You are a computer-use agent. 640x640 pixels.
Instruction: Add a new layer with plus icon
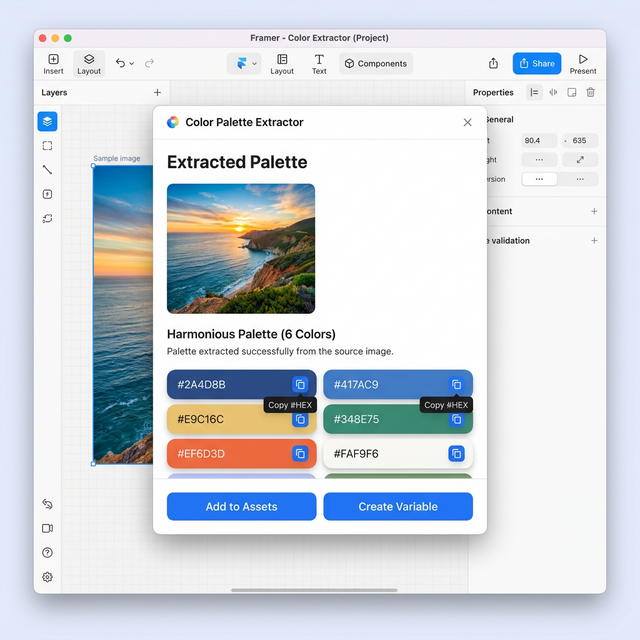157,93
